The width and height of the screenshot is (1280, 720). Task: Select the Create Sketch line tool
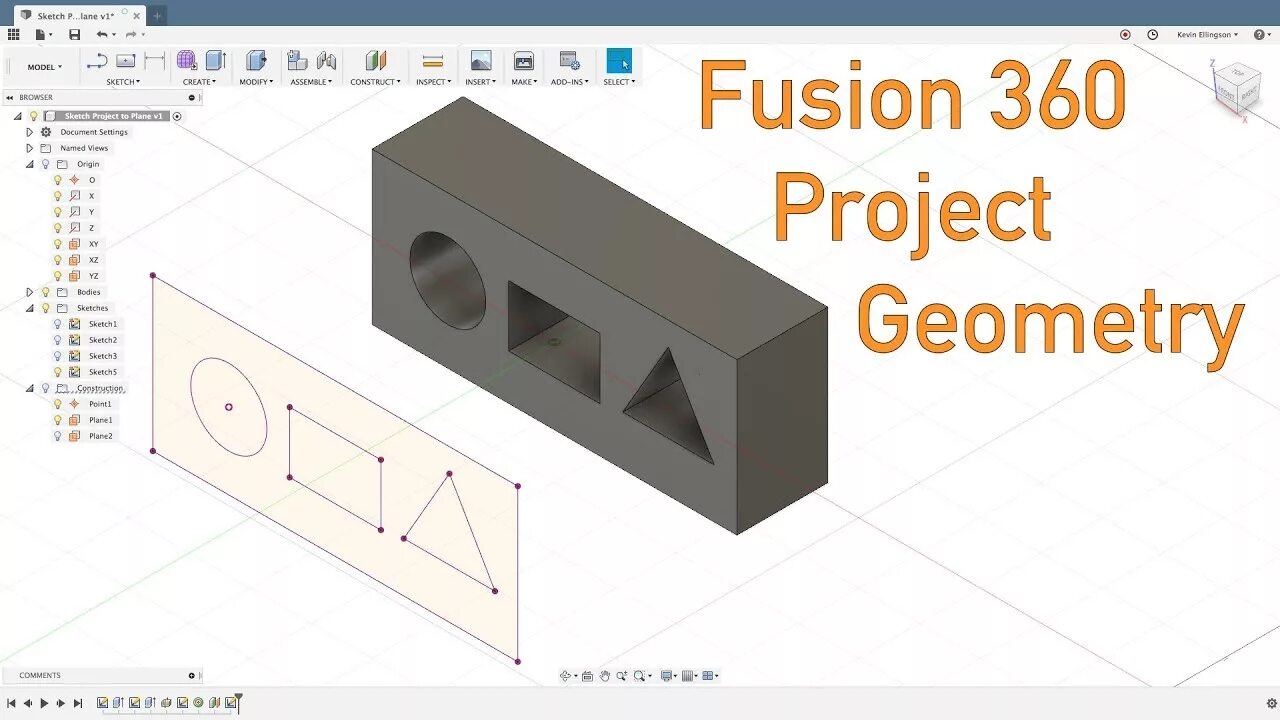coord(97,61)
